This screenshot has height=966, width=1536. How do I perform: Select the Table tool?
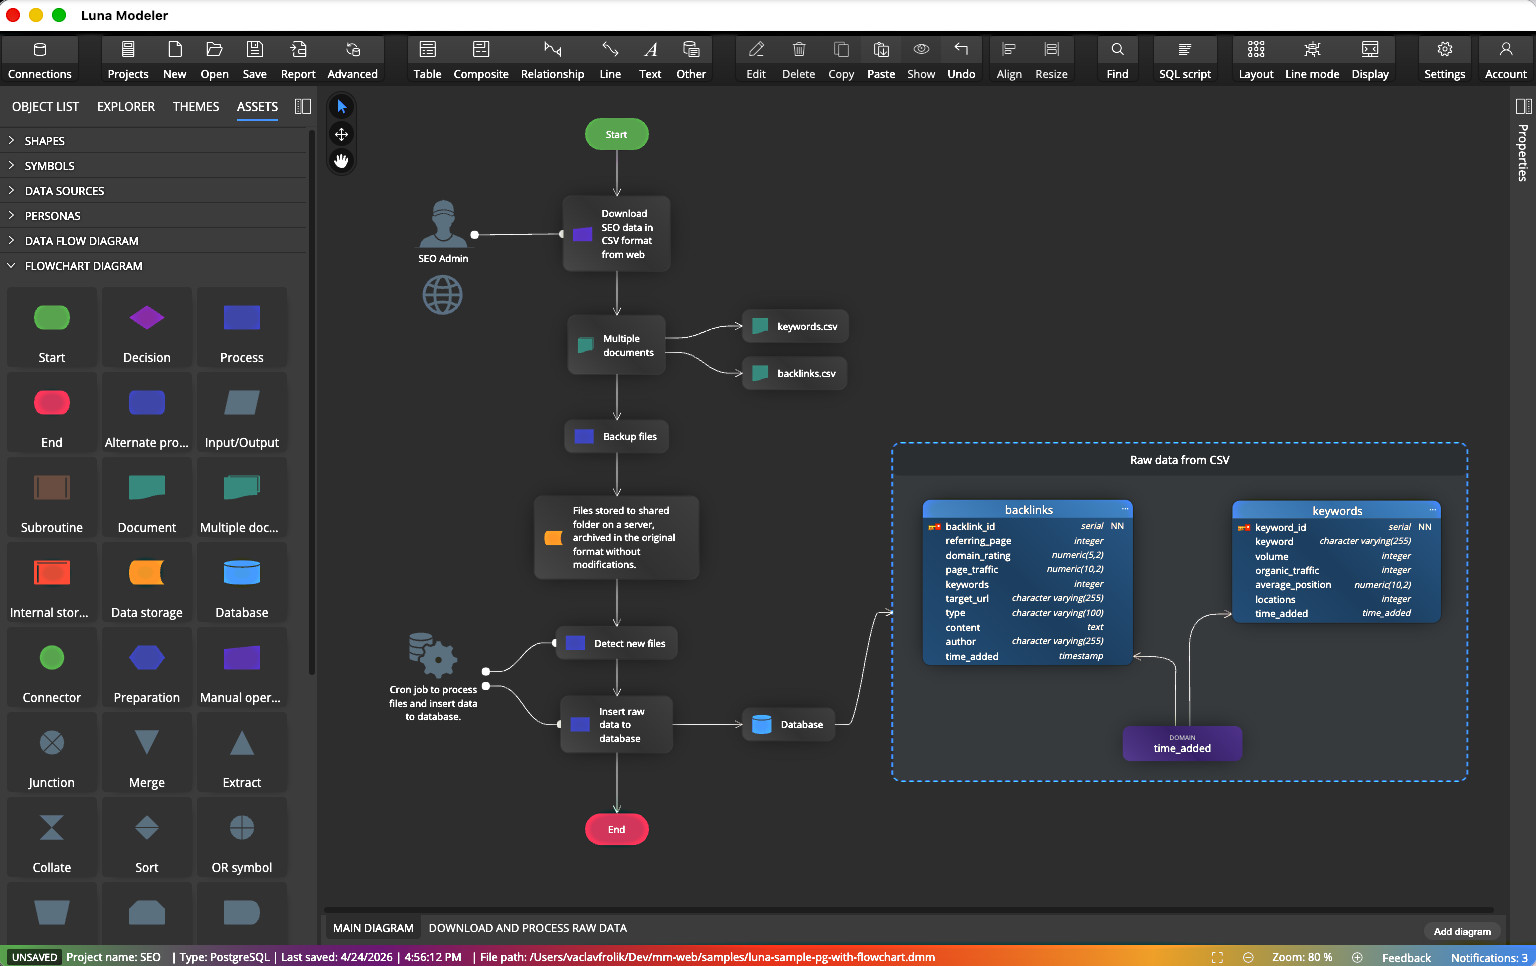427,58
